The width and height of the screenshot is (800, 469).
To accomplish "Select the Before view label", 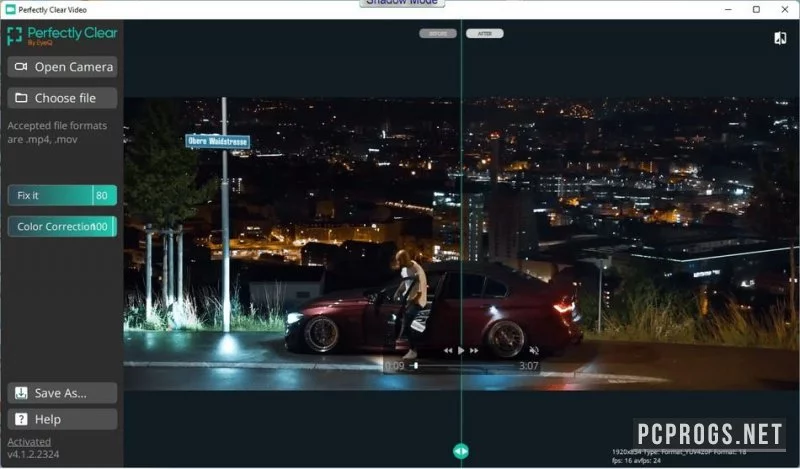I will [x=438, y=34].
